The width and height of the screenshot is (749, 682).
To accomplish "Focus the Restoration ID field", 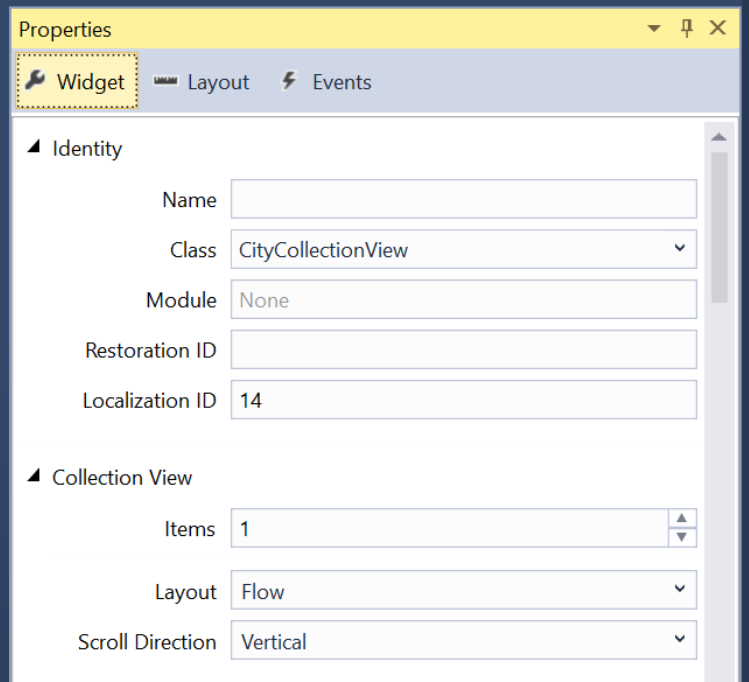I will pos(463,350).
